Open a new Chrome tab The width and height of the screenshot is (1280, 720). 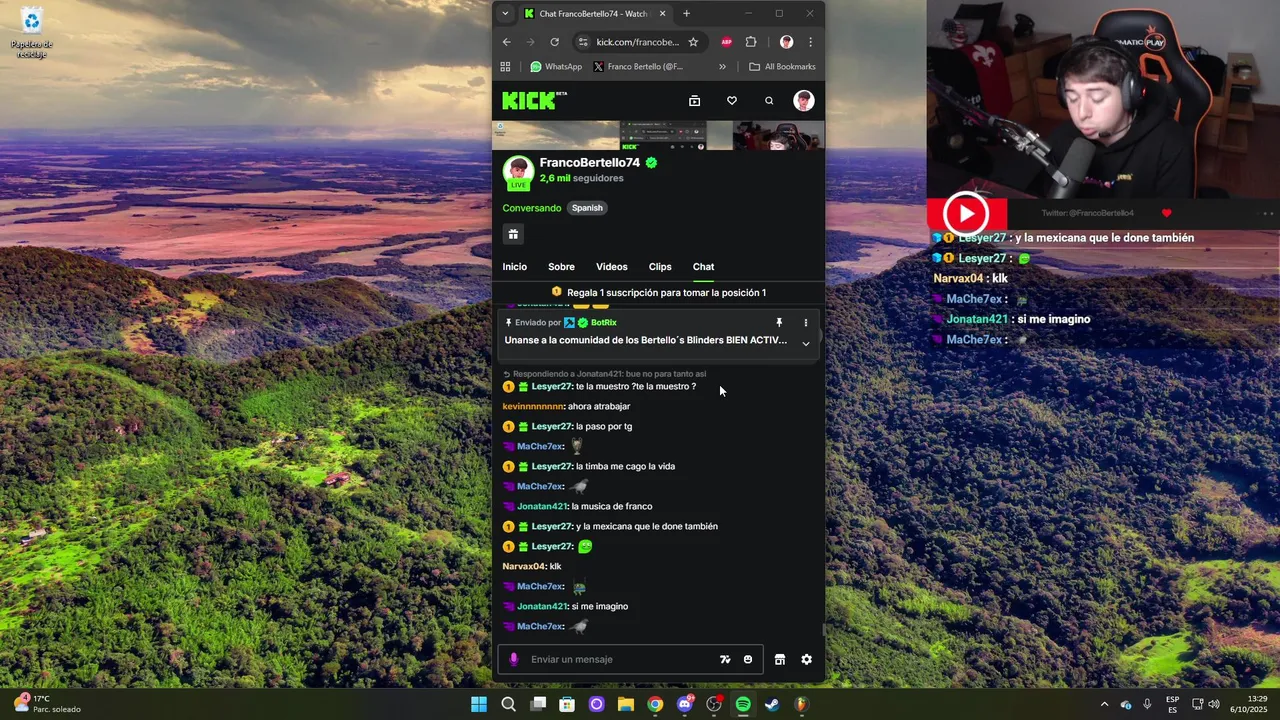[686, 14]
